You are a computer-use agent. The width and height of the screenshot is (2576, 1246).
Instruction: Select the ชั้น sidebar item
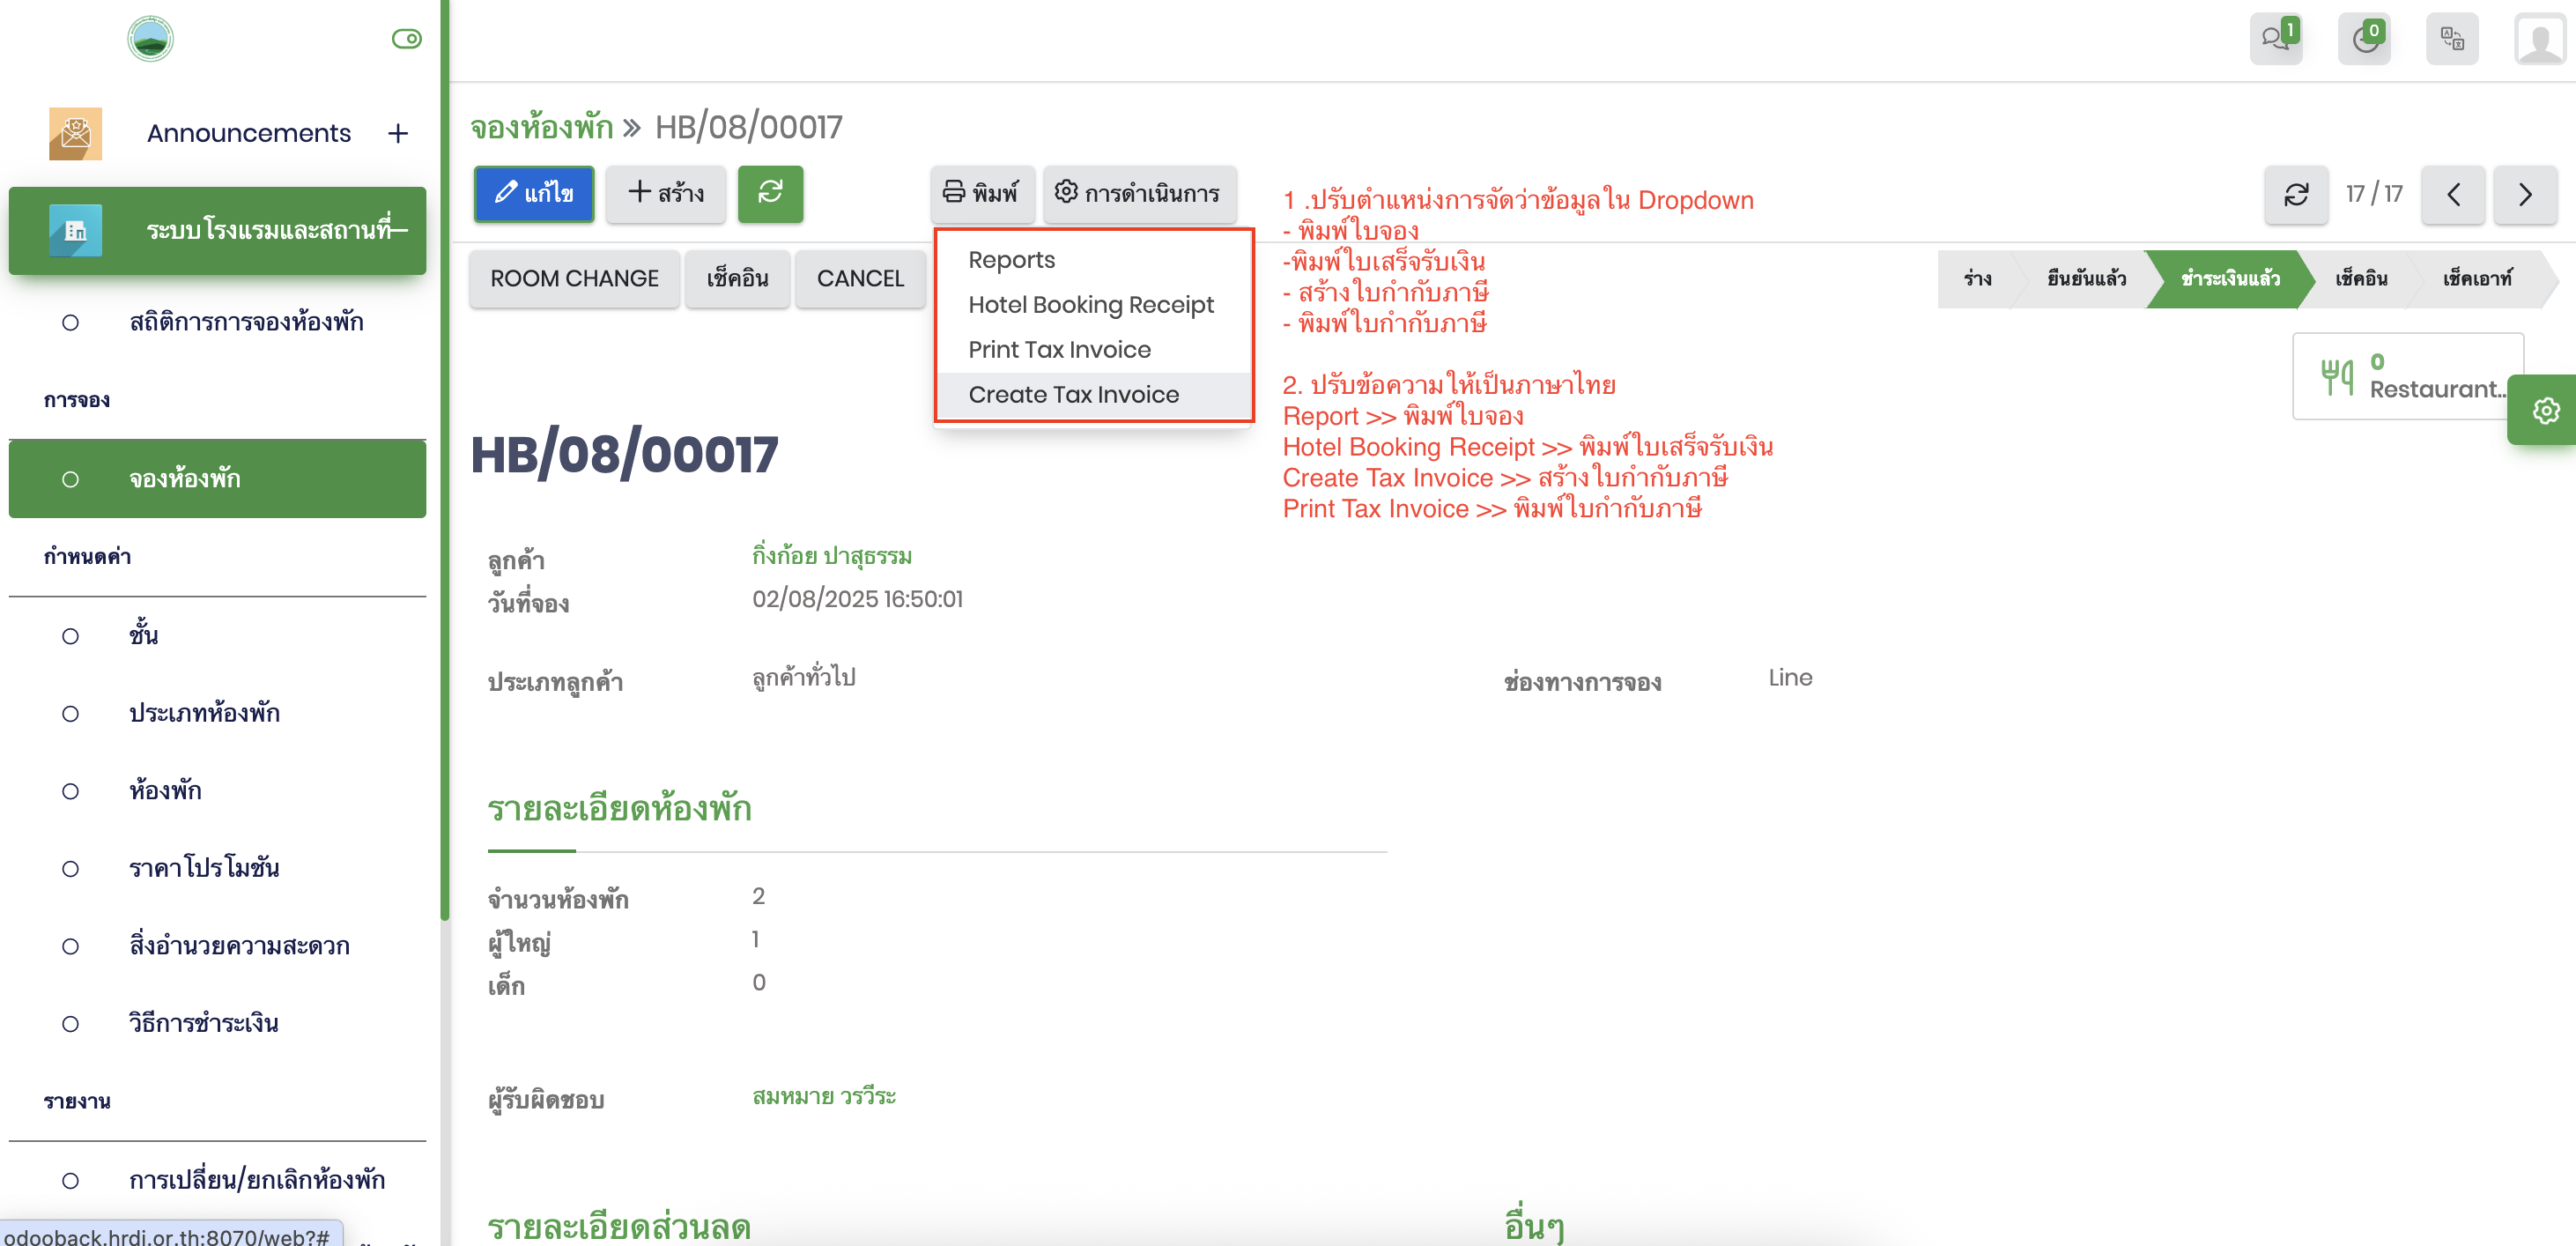click(x=143, y=635)
